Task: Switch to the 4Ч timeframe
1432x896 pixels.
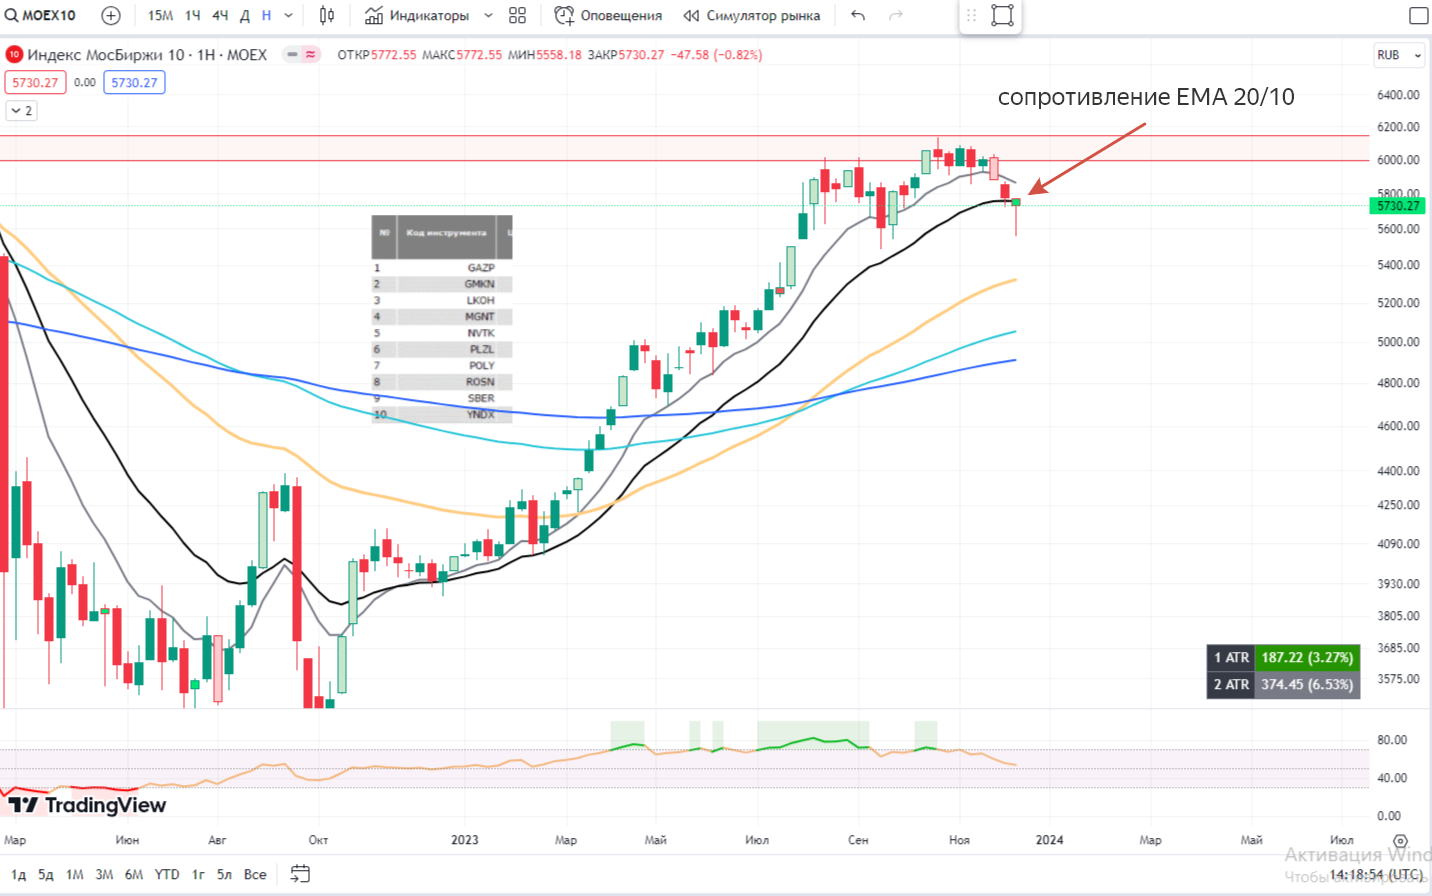Action: click(220, 15)
